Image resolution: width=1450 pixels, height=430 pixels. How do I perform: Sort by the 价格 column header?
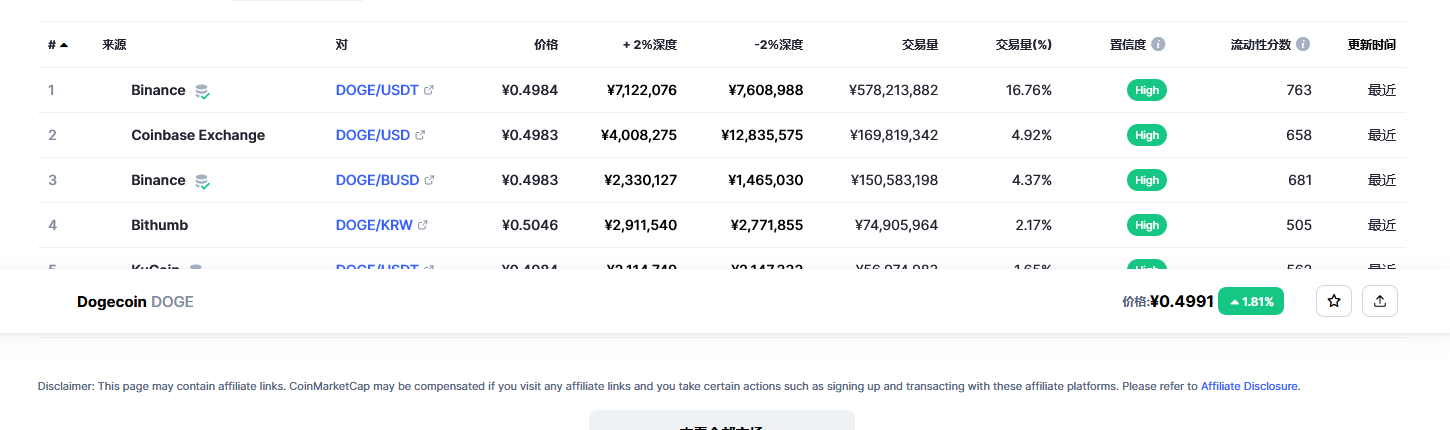[x=546, y=45]
